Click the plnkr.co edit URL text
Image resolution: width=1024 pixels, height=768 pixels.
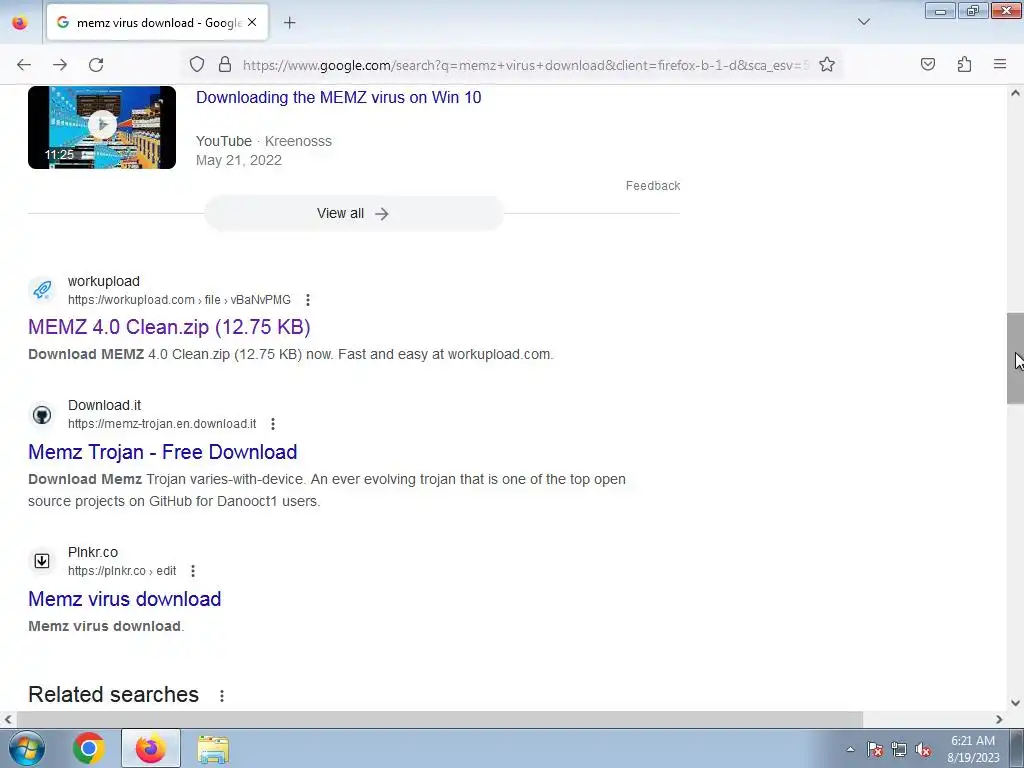tap(121, 571)
